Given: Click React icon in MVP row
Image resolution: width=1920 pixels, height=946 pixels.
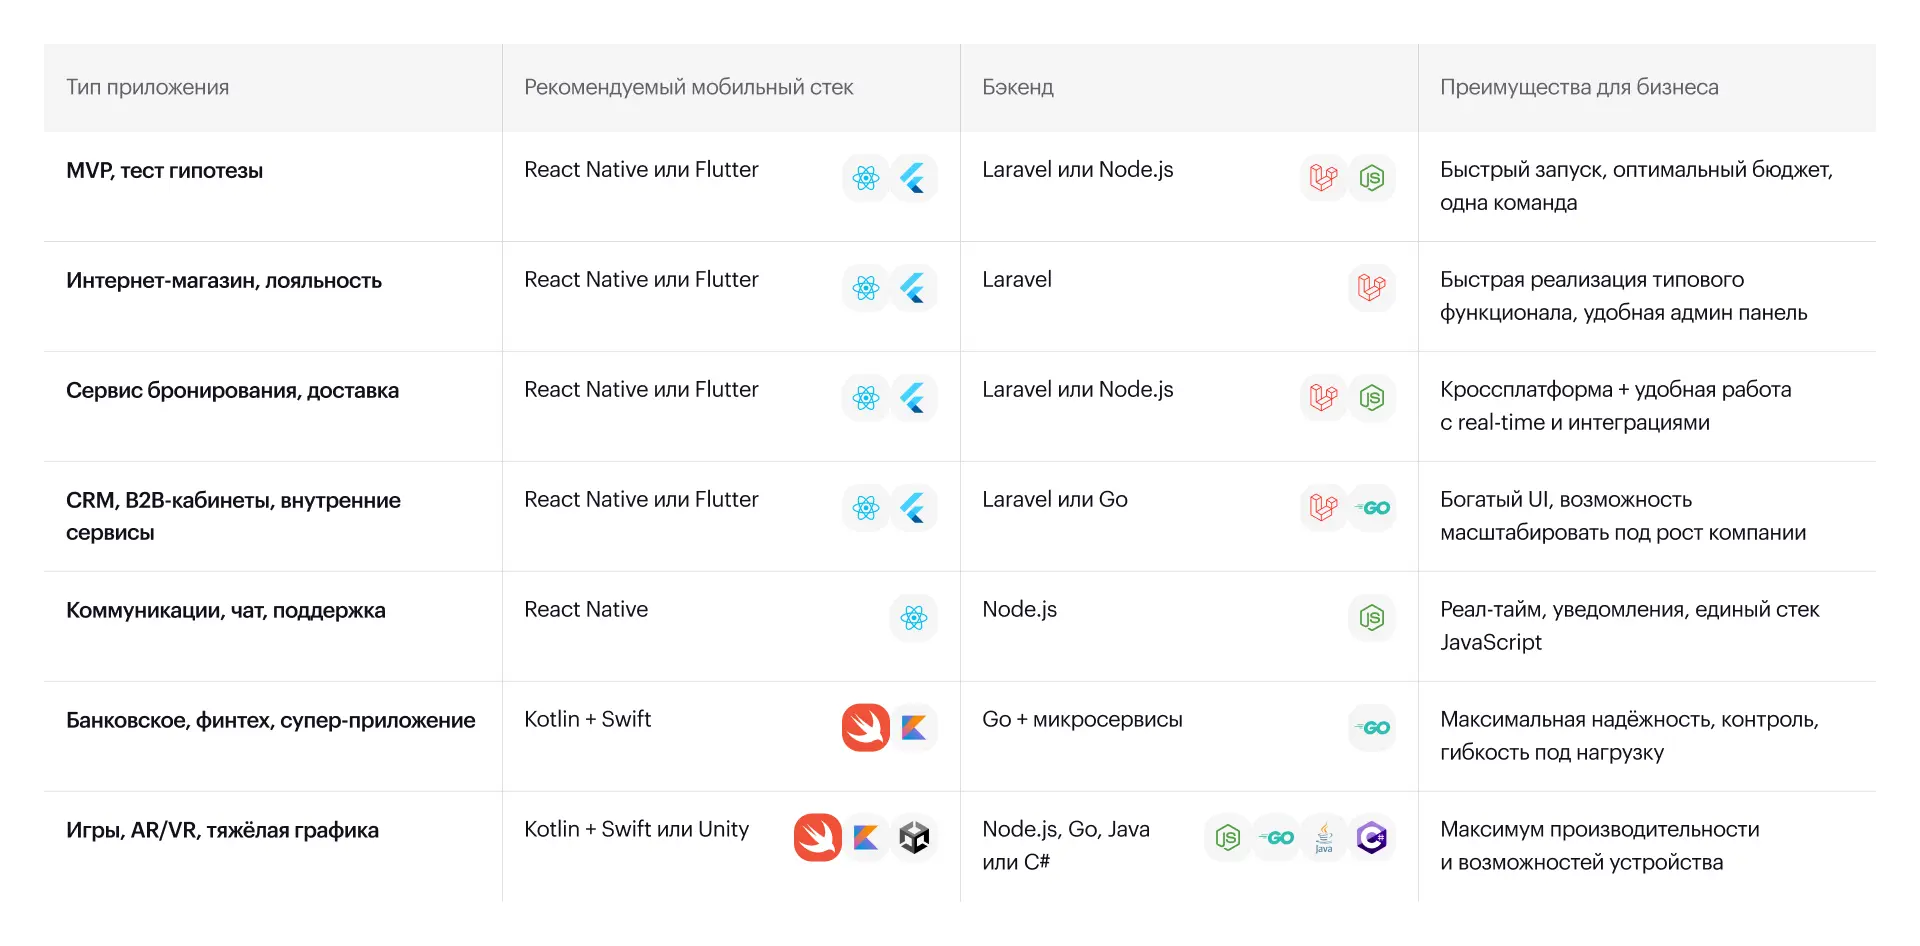Looking at the screenshot, I should point(866,178).
